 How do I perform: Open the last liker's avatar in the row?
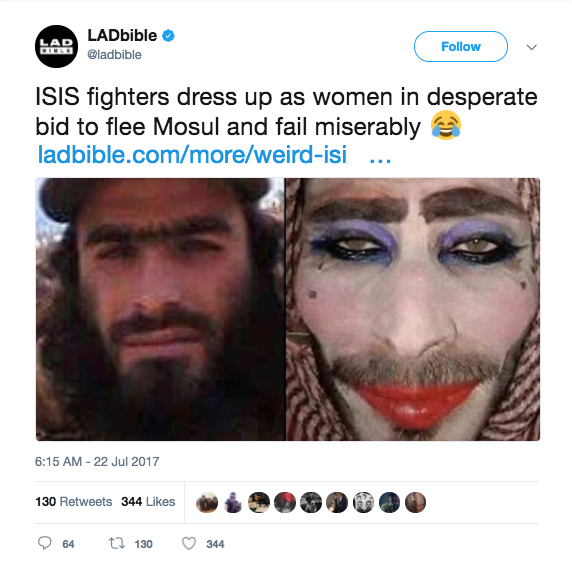pos(415,502)
